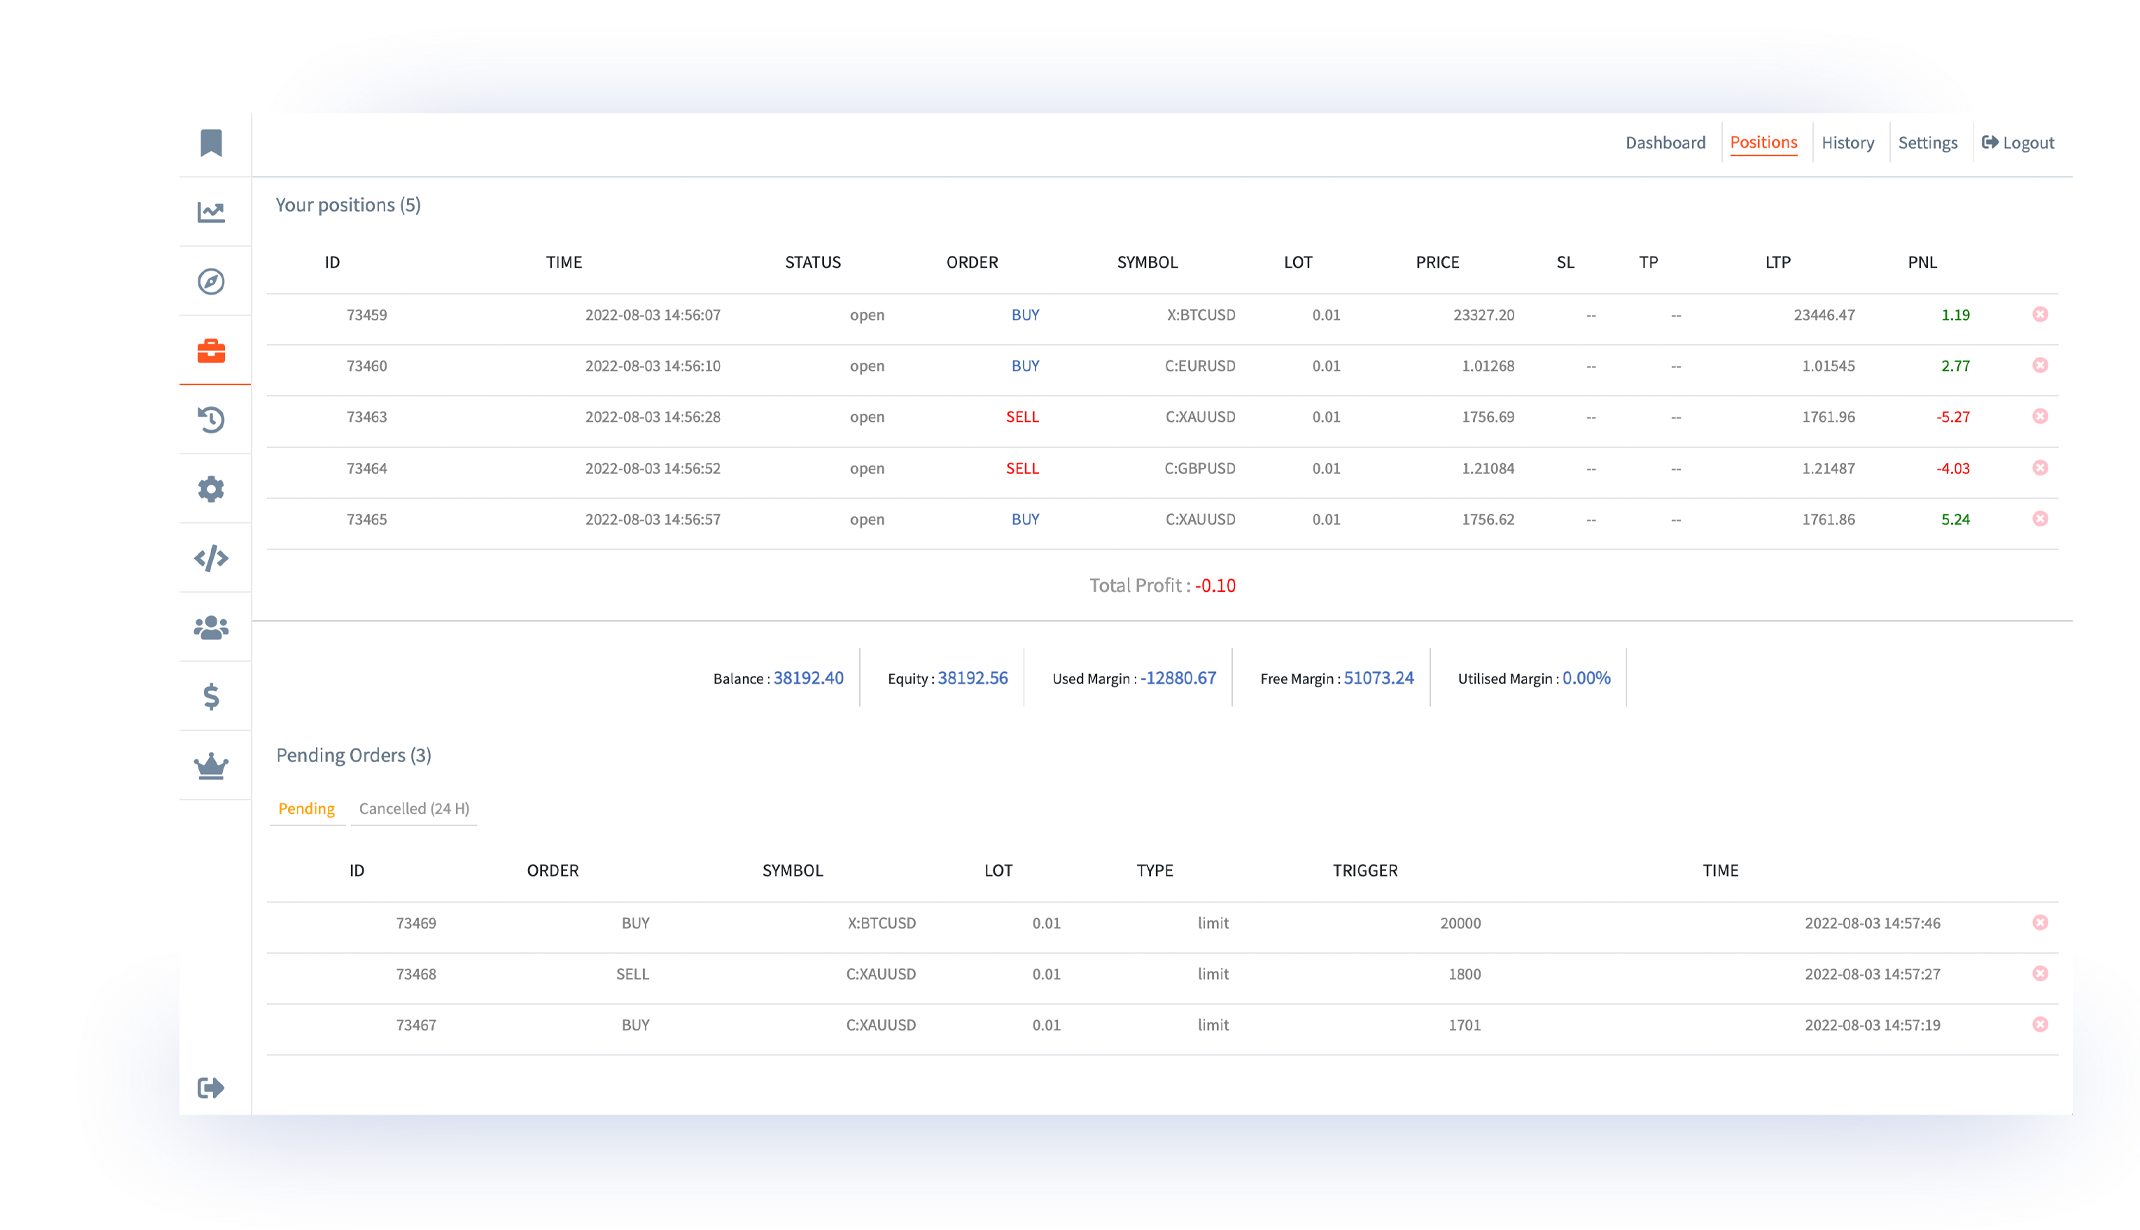Cancel pending order 73469
The image size is (2140, 1230).
coord(2040,923)
